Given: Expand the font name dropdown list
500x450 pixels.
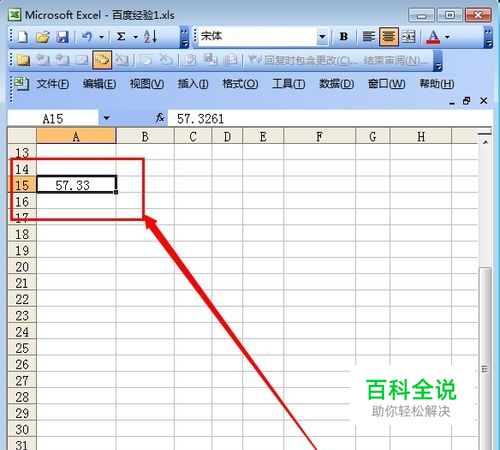Looking at the screenshot, I should (x=322, y=36).
